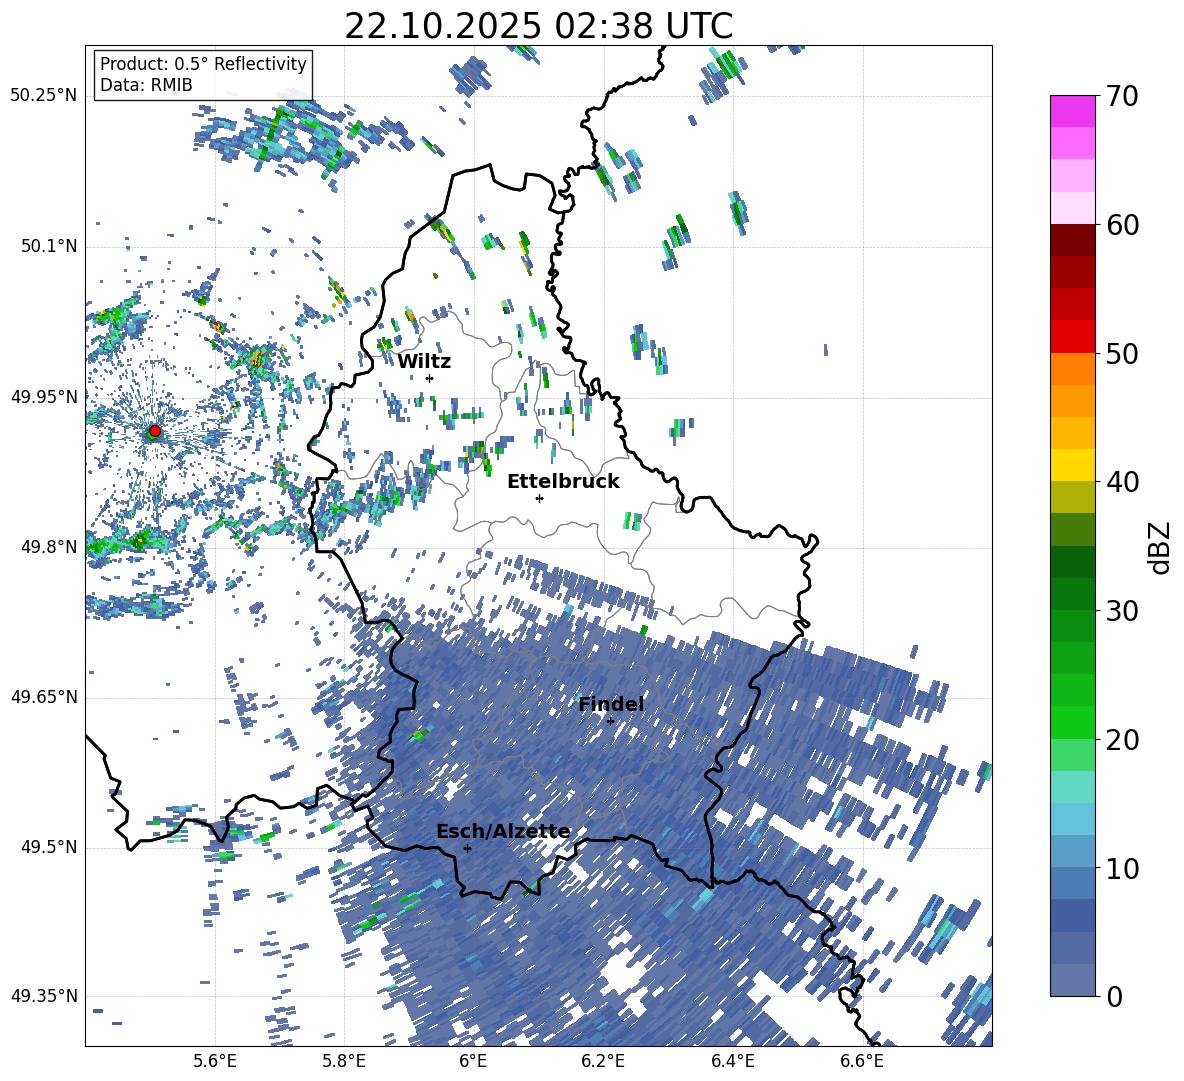Click the colorbar 60 tick label
This screenshot has width=1184, height=1081.
click(1122, 225)
